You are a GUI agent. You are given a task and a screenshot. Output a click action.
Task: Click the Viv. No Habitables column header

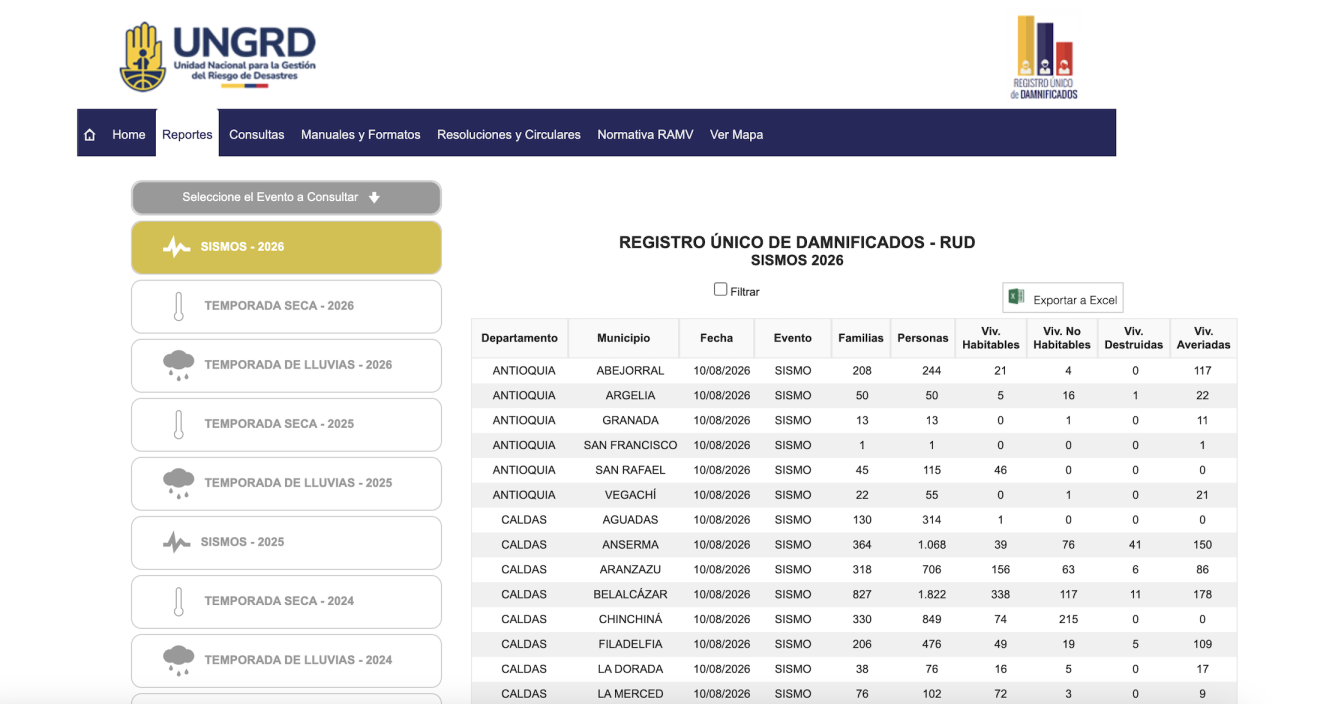coord(1061,338)
